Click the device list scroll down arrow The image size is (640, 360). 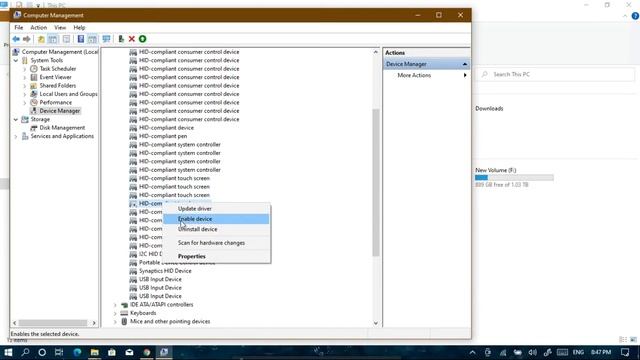pyautogui.click(x=376, y=323)
